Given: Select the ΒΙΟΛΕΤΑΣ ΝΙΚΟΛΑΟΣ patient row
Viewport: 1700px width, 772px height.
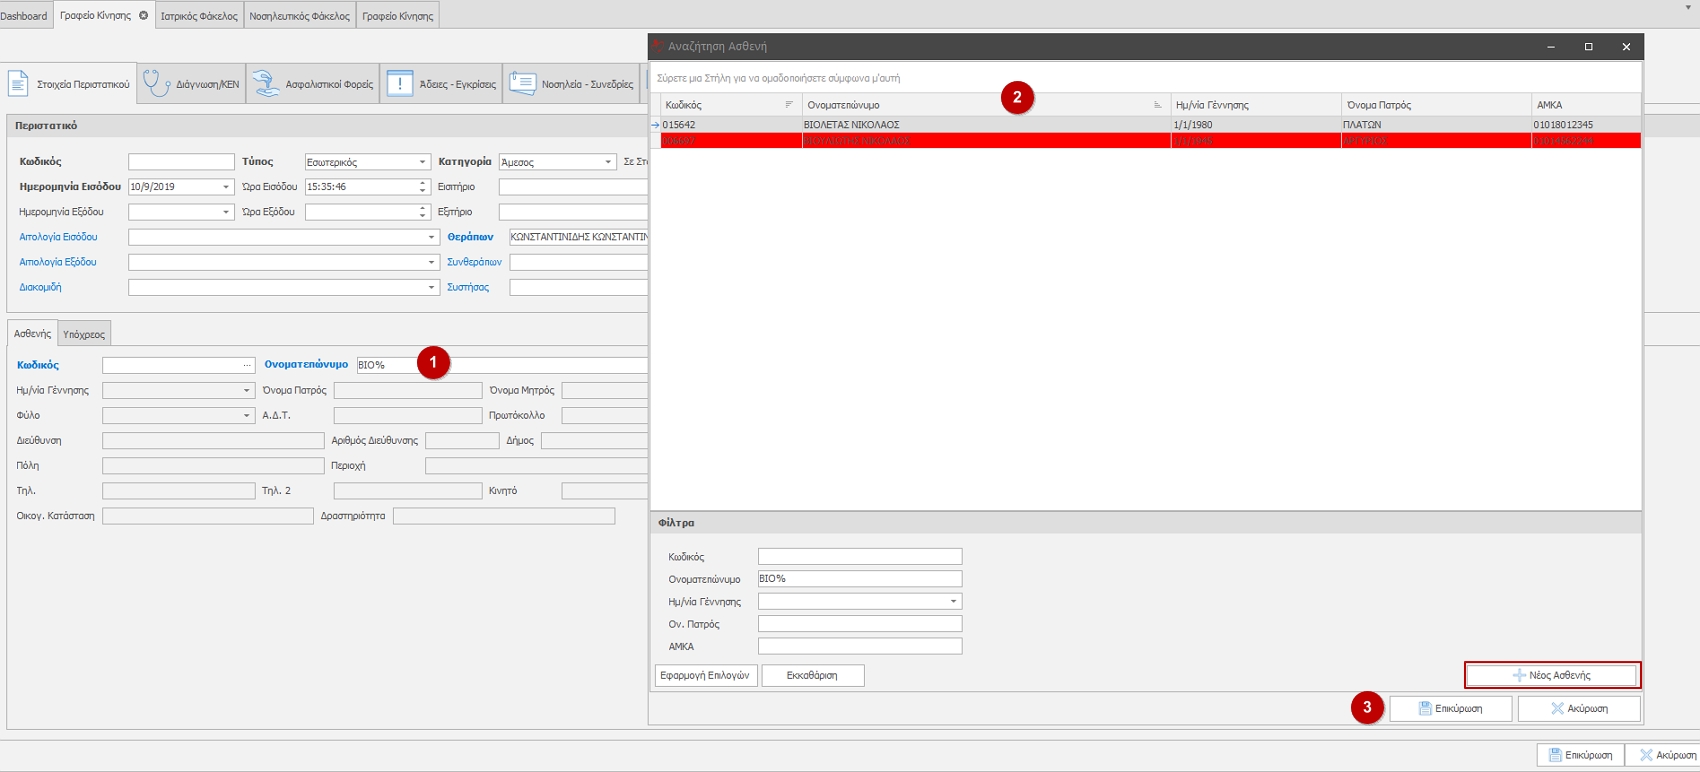Looking at the screenshot, I should [x=851, y=125].
